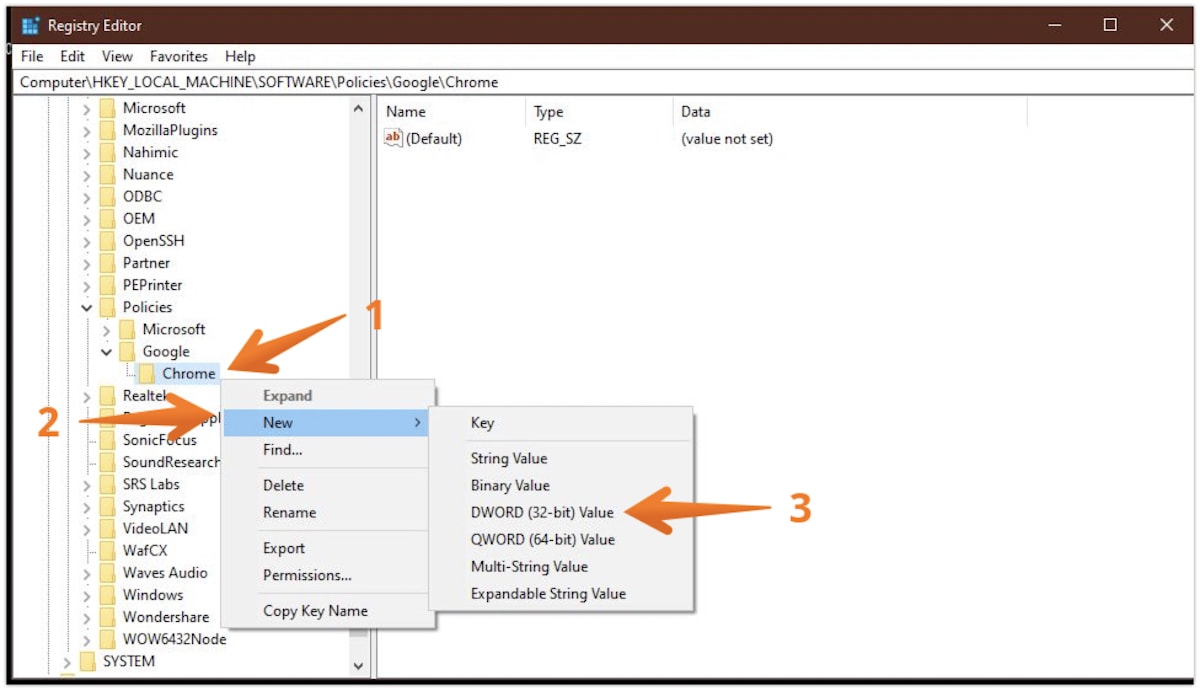Expand the OpenSSH registry key
Viewport: 1200px width, 691px height.
coord(87,240)
